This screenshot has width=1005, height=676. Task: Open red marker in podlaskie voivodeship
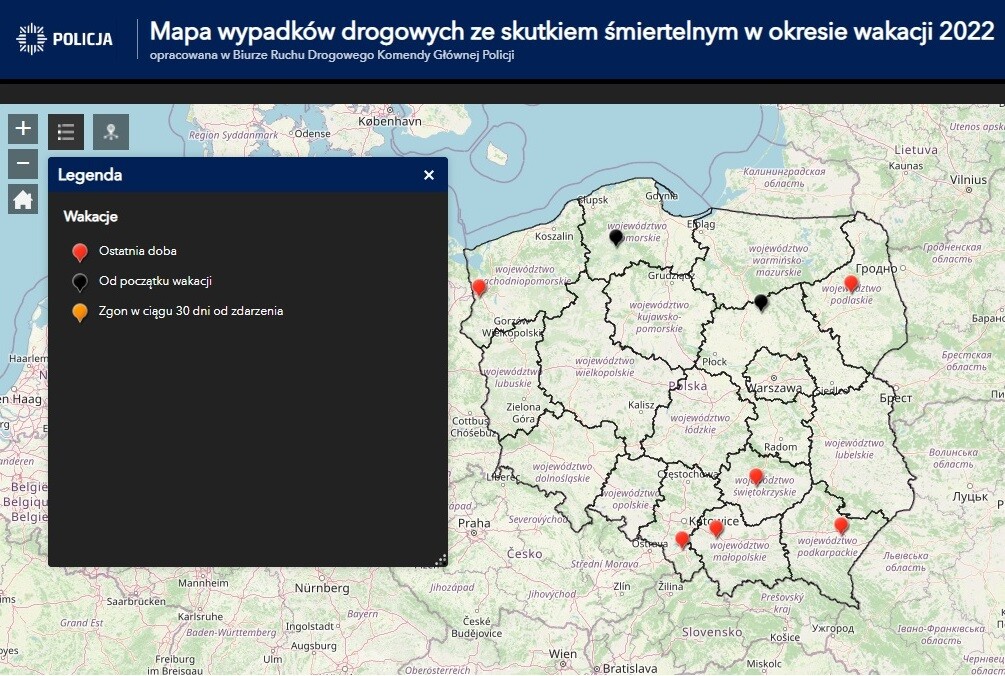pyautogui.click(x=851, y=284)
